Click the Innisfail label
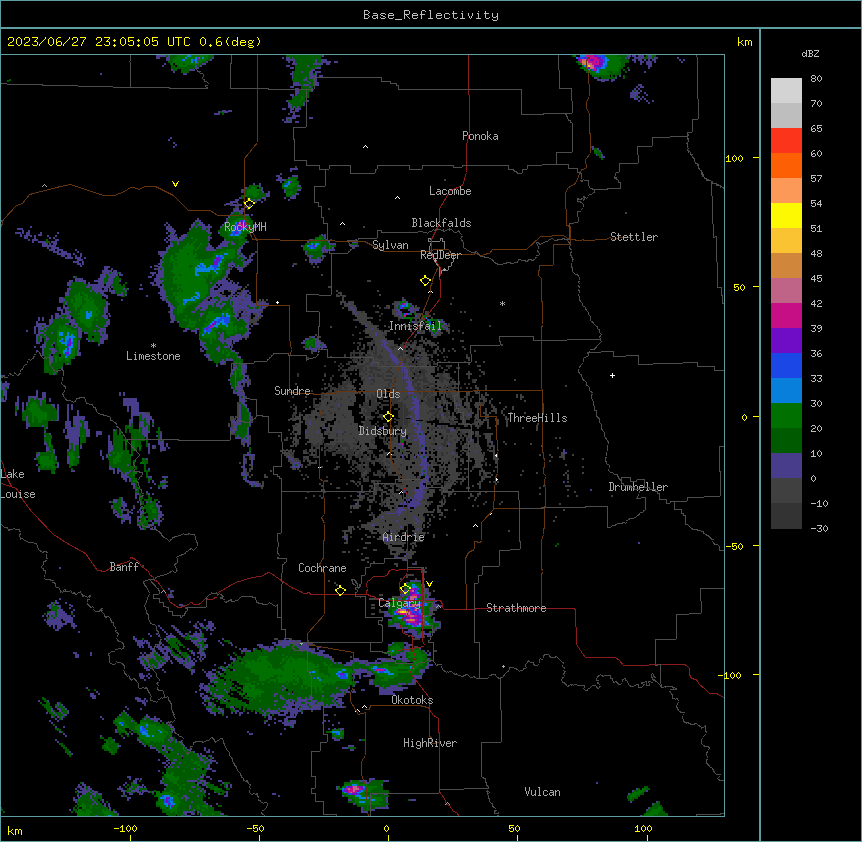 (x=415, y=326)
